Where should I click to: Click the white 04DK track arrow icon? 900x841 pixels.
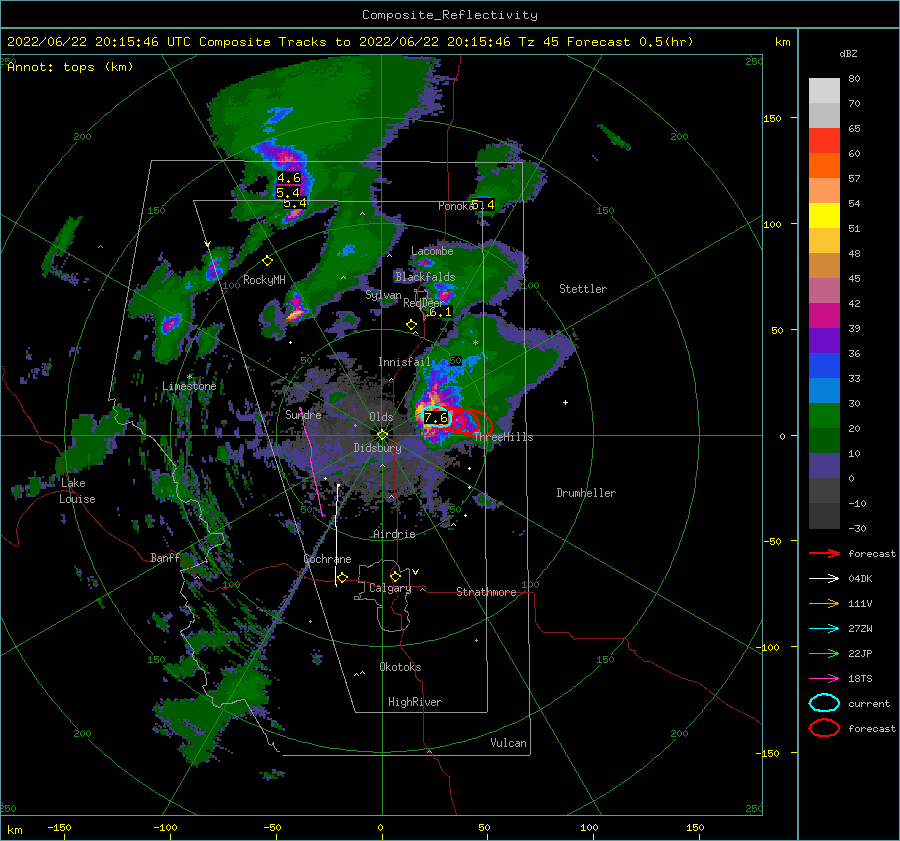tap(824, 579)
